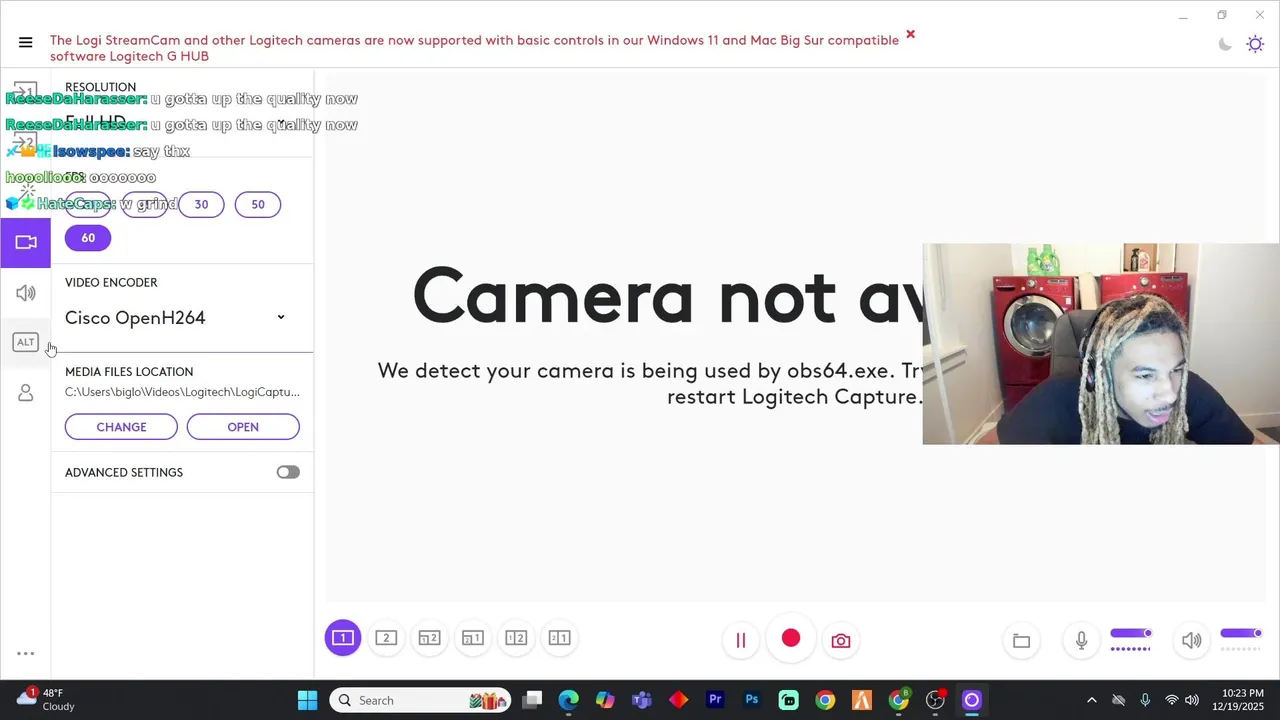
Task: Open the audio settings sidebar tab
Action: 25,293
